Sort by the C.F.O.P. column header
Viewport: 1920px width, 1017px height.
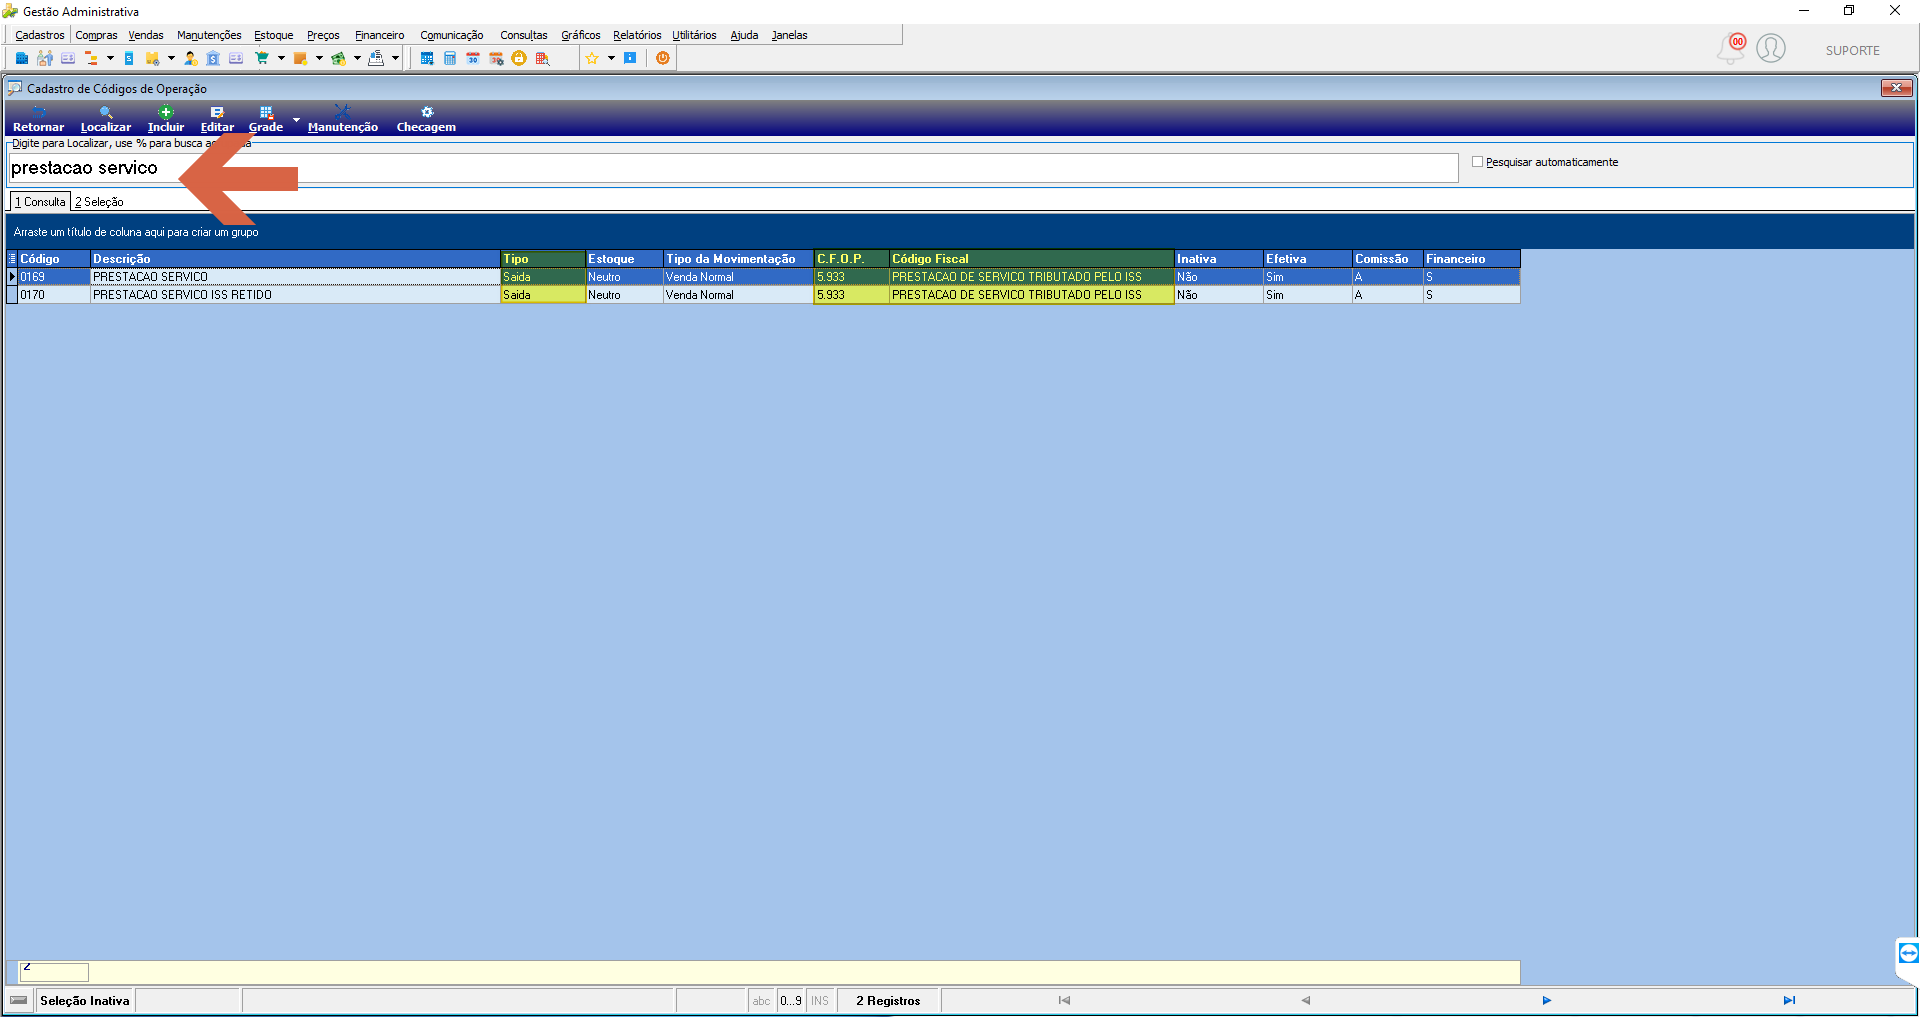(x=852, y=259)
